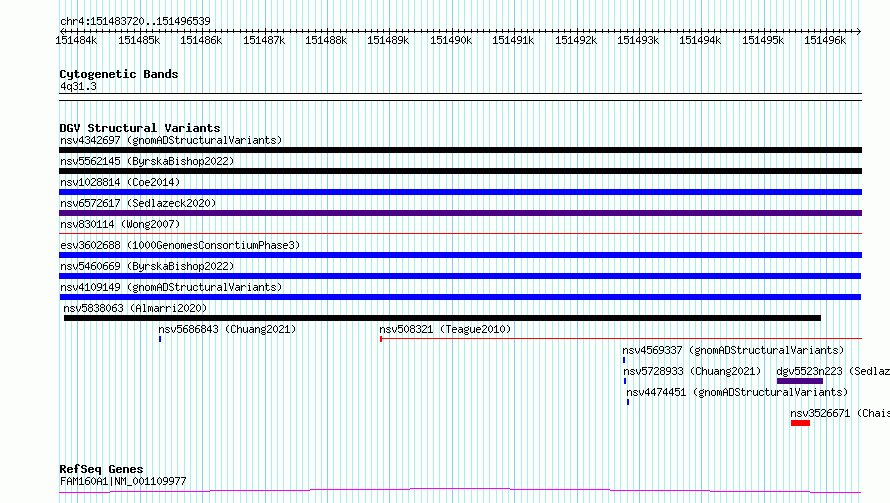Open dgv5523n223 variant label
890x503 pixels.
point(833,371)
